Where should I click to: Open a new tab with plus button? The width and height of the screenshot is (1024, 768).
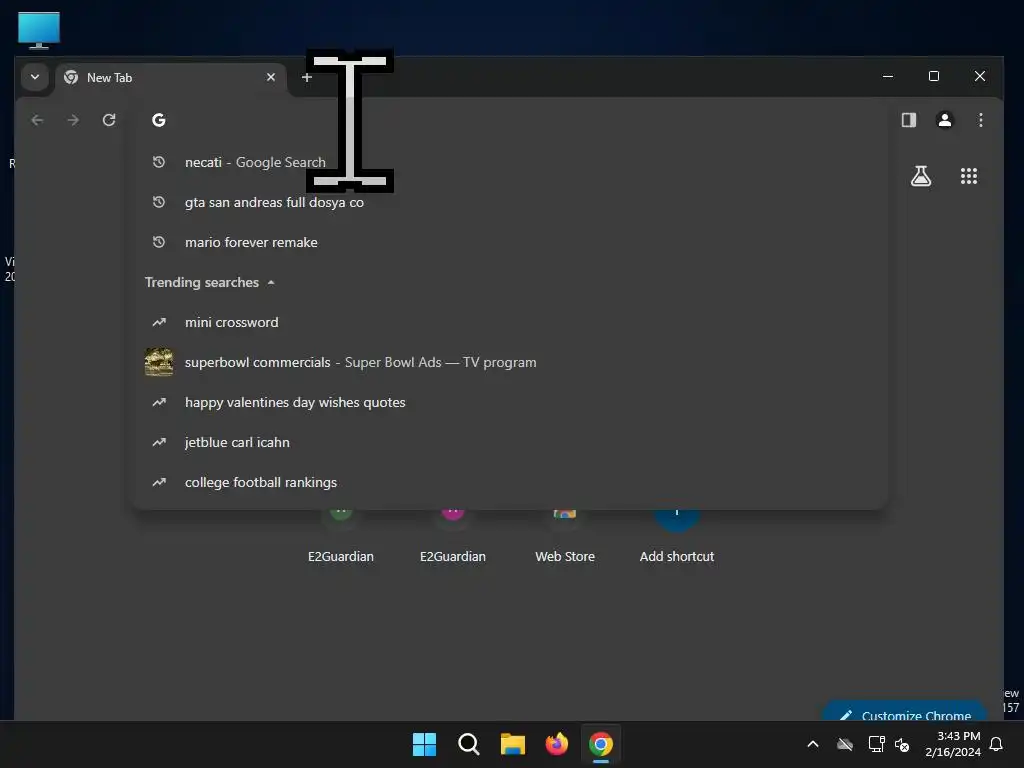[x=307, y=77]
